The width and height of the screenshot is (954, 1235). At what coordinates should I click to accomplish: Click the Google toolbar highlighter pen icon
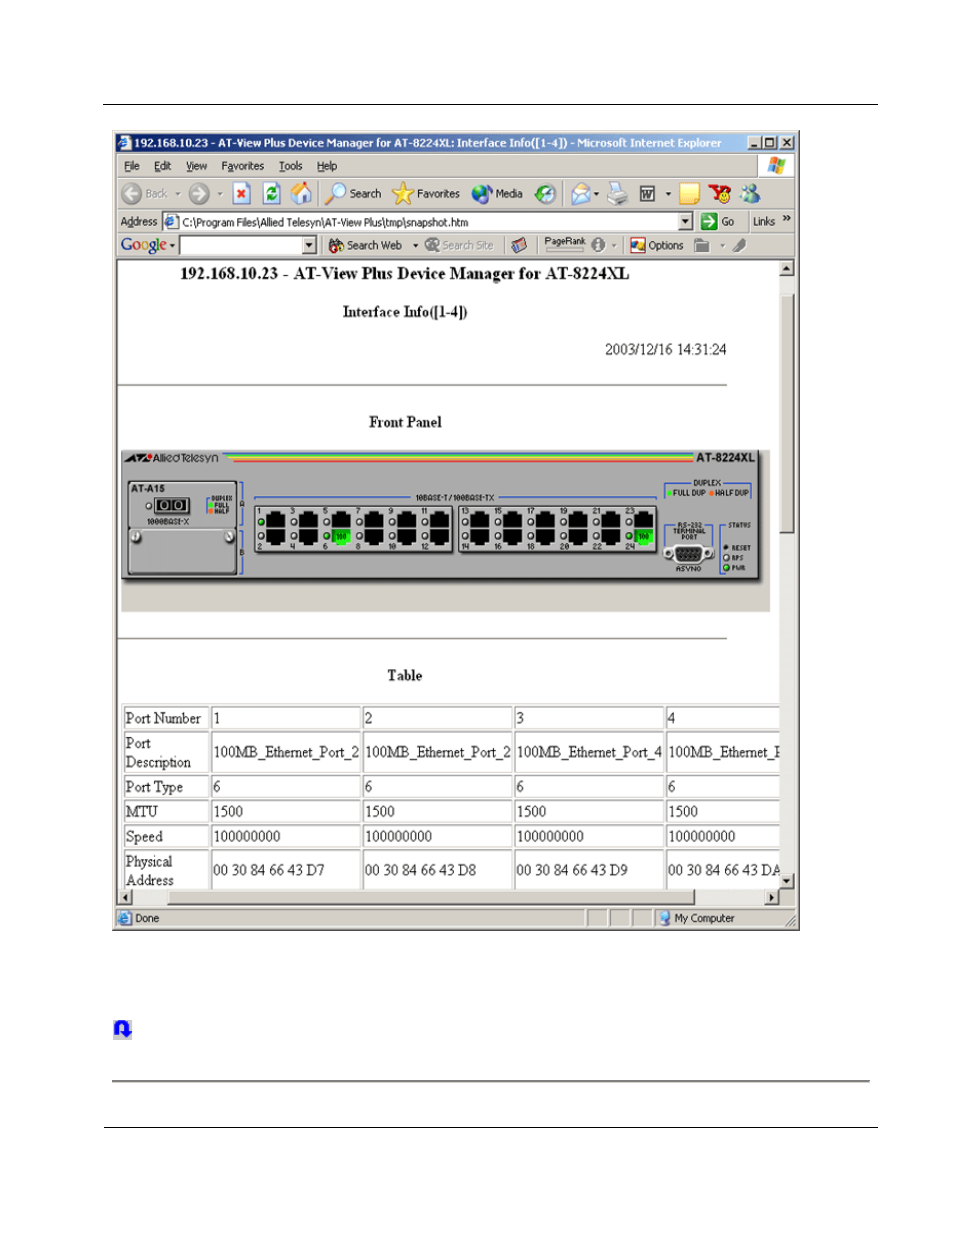(x=739, y=245)
